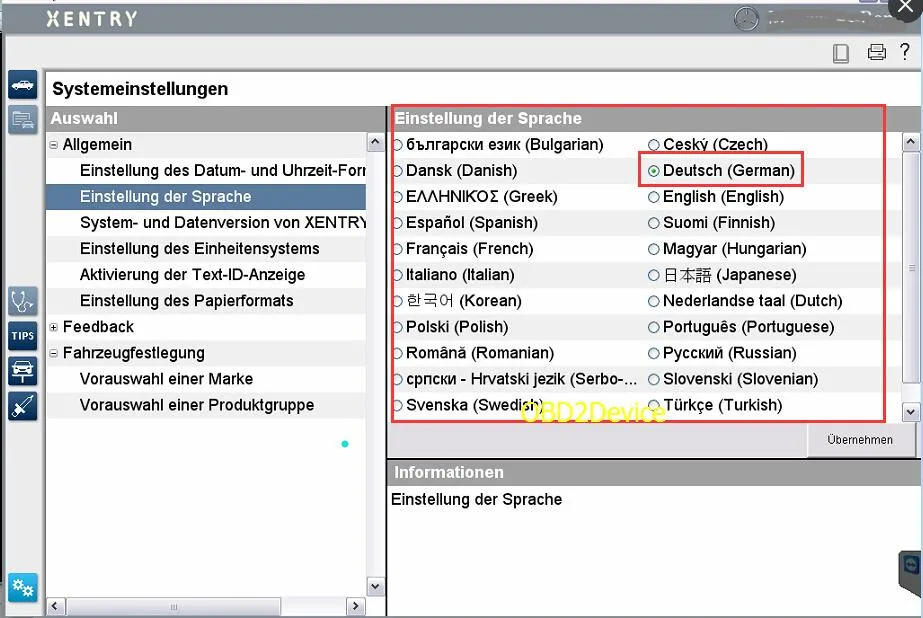Image resolution: width=923 pixels, height=618 pixels.
Task: Click Auswahl tree scroll down arrow
Action: pos(376,586)
